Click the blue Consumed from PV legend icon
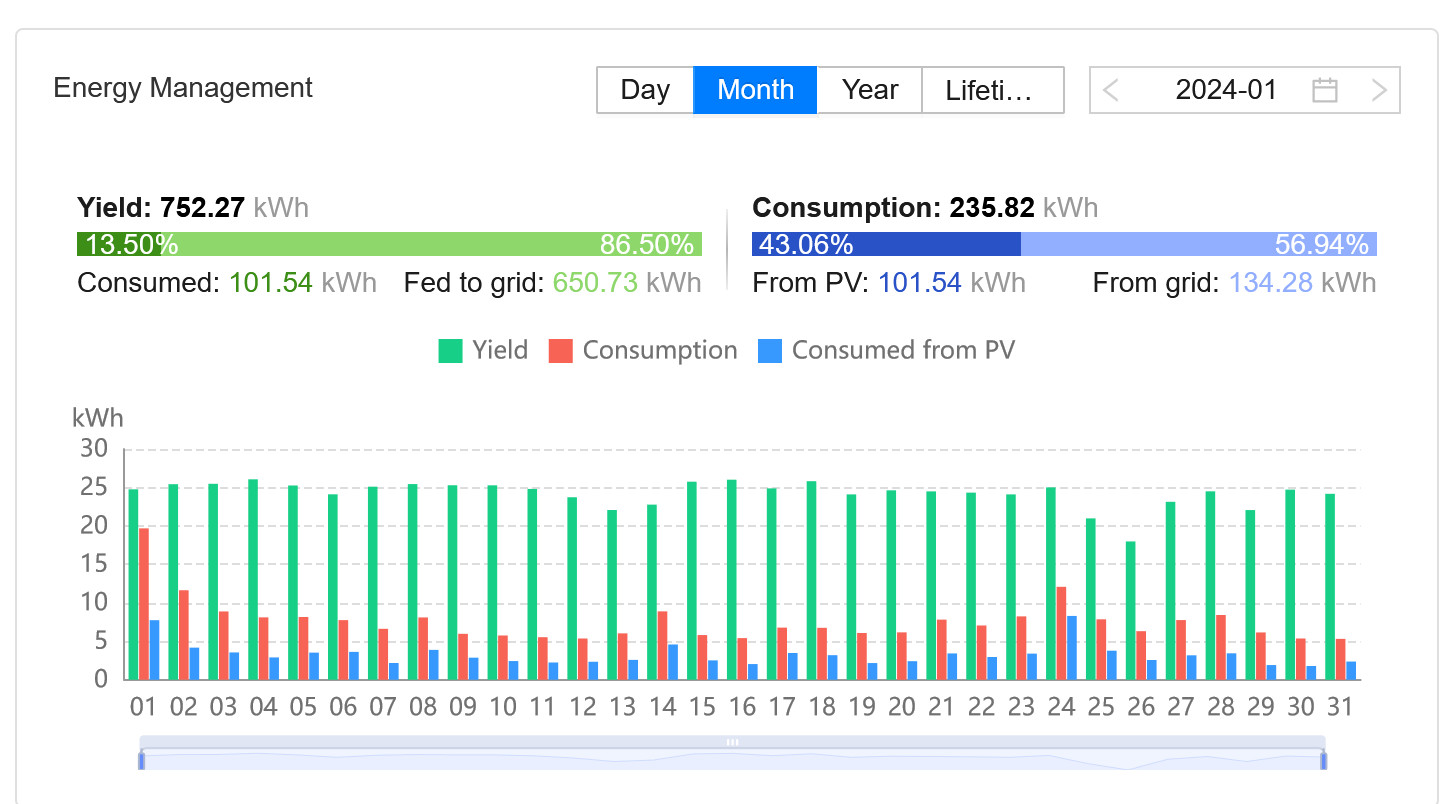1455x804 pixels. click(770, 351)
